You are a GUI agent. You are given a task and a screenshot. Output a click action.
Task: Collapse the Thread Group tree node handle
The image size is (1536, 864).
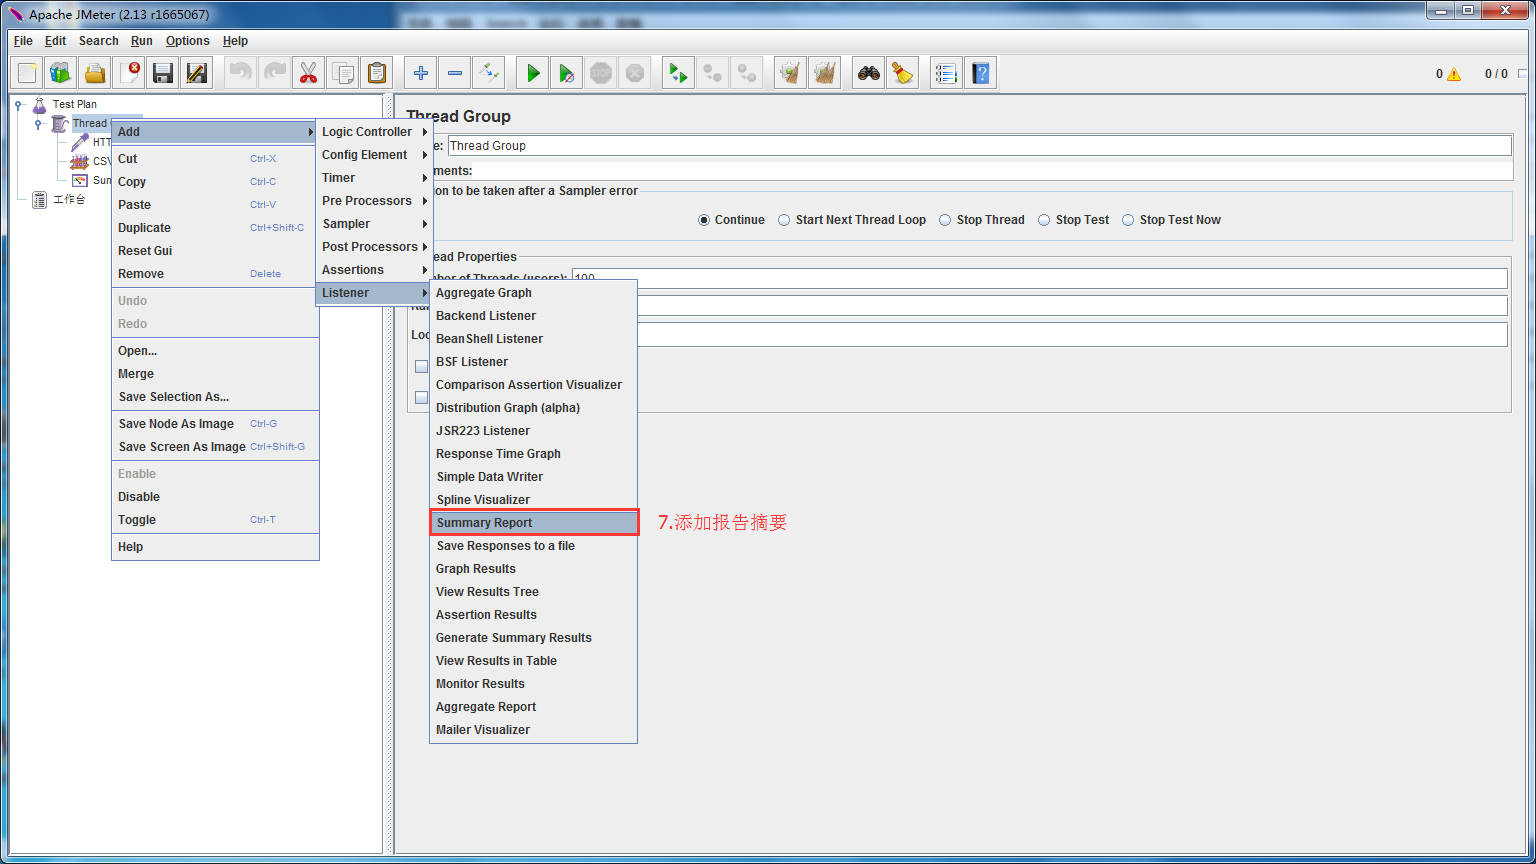click(38, 123)
